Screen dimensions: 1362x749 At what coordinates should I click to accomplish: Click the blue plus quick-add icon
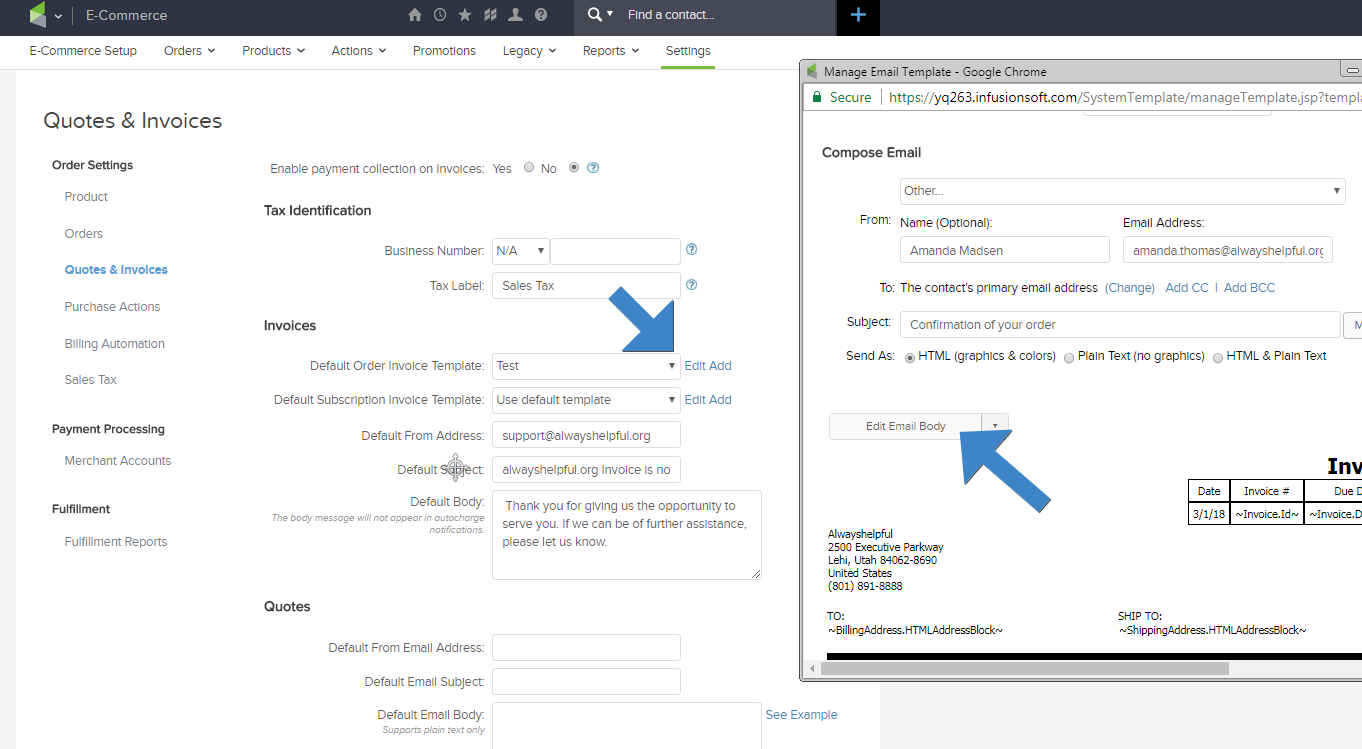click(857, 15)
